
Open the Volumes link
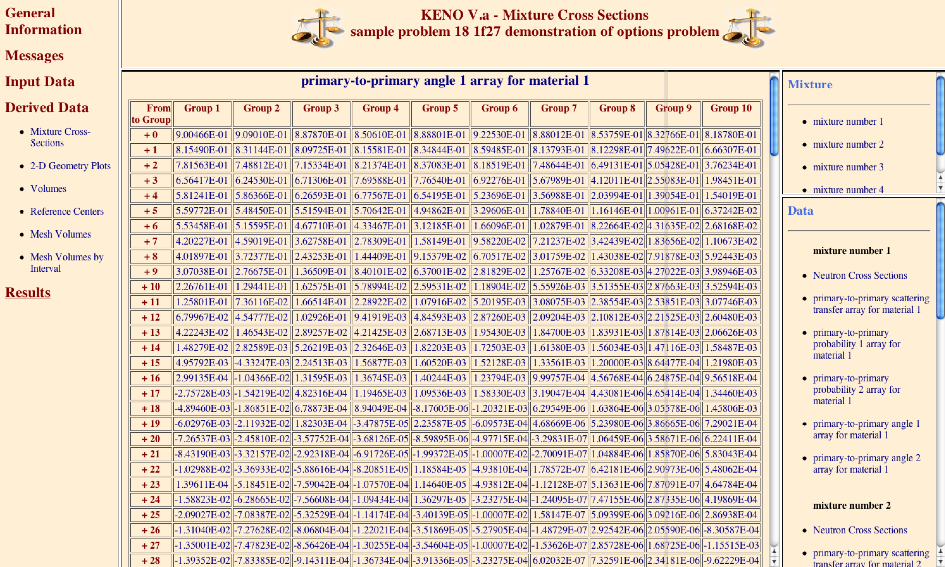pyautogui.click(x=48, y=188)
